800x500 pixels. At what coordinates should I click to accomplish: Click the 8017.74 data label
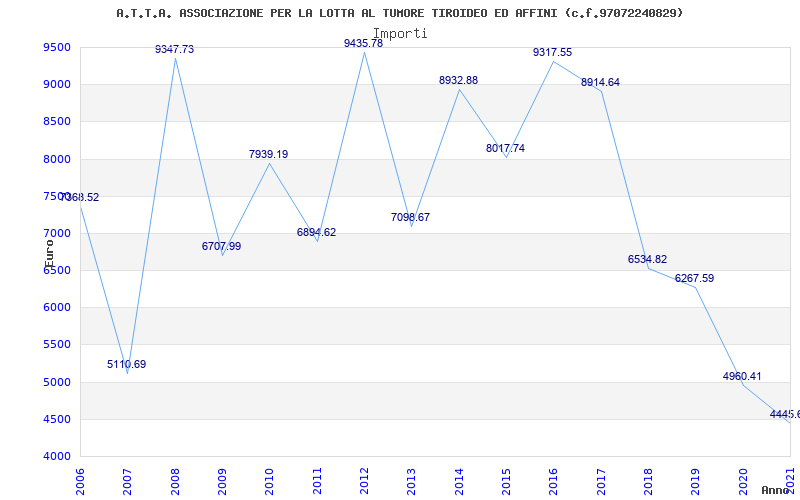(505, 148)
